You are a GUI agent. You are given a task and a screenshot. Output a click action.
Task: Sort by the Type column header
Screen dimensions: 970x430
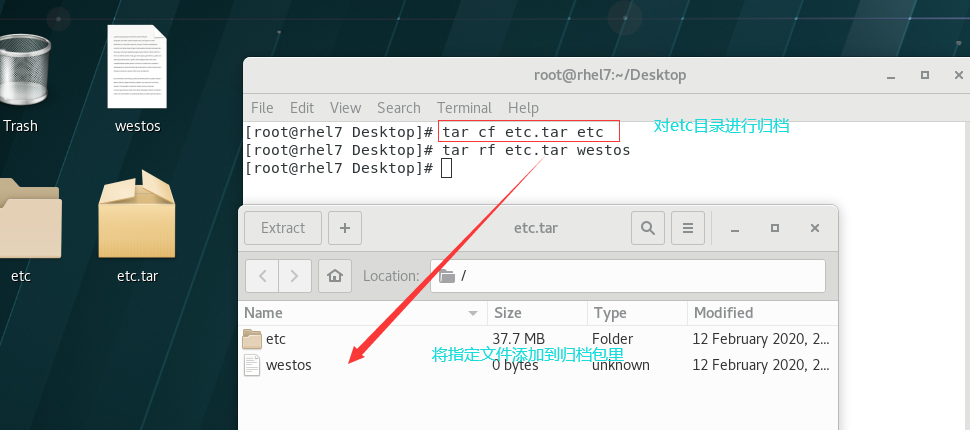tap(637, 313)
